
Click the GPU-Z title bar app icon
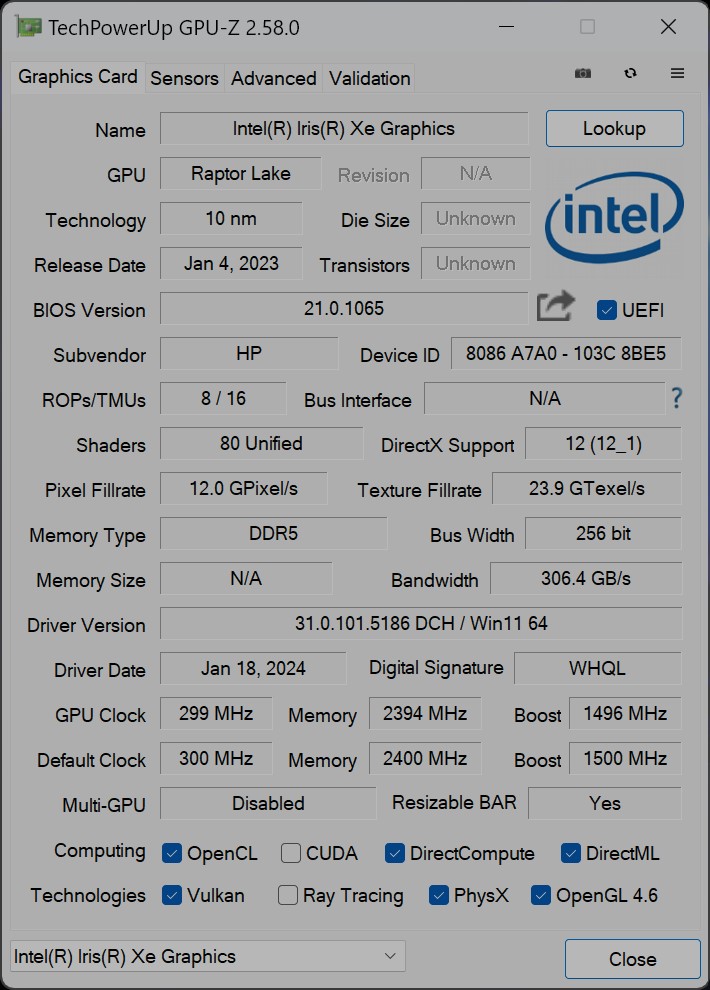pos(28,27)
